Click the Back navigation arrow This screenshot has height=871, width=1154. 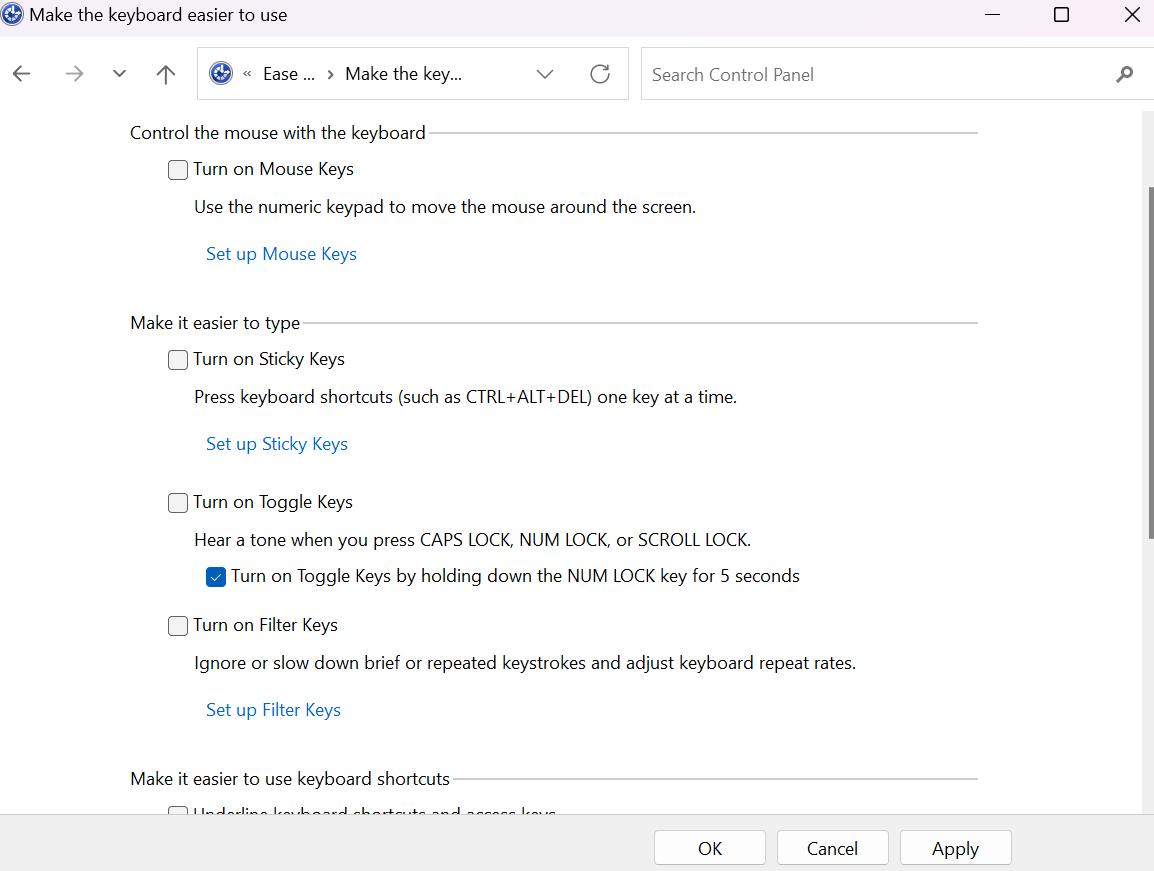click(x=21, y=73)
